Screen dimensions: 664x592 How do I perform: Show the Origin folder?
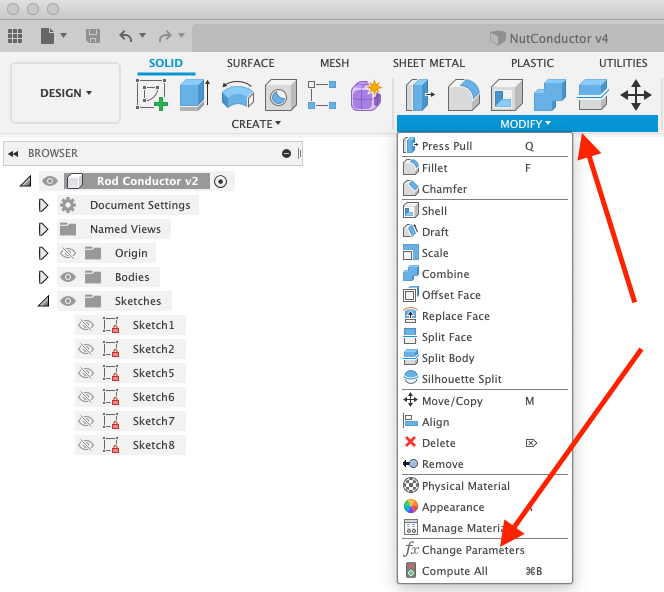point(68,253)
